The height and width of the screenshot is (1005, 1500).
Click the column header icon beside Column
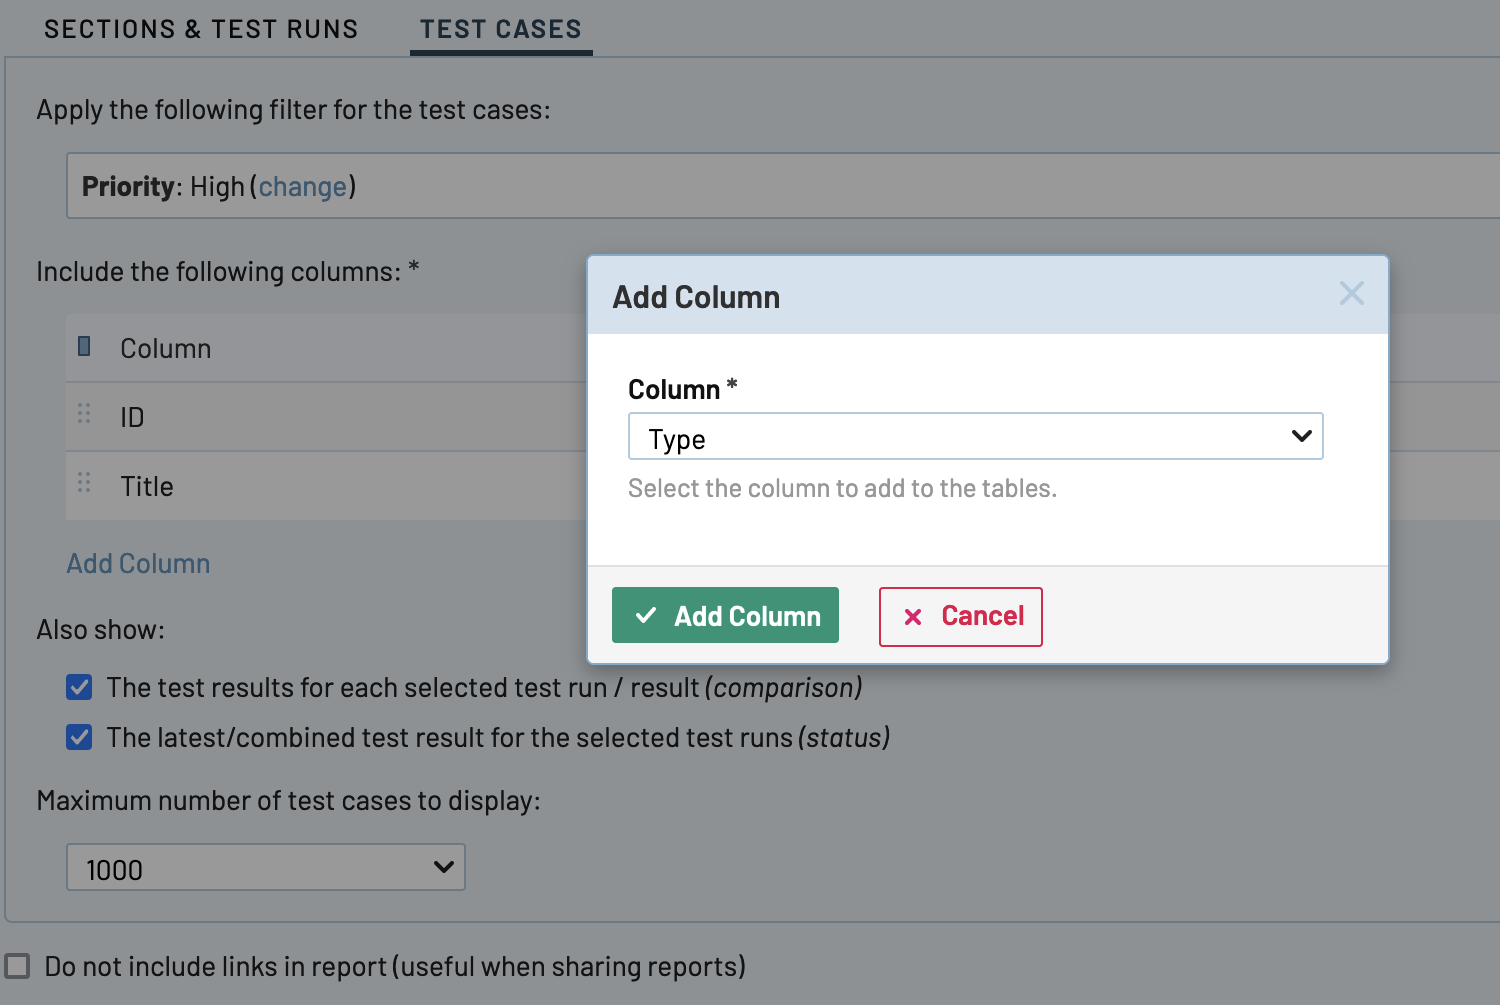[84, 346]
